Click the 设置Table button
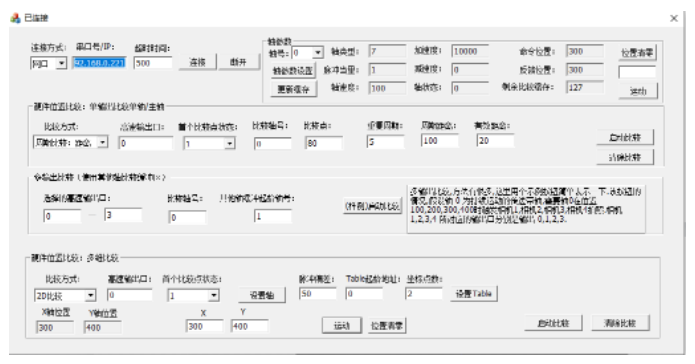This screenshot has height=364, width=695. point(474,294)
